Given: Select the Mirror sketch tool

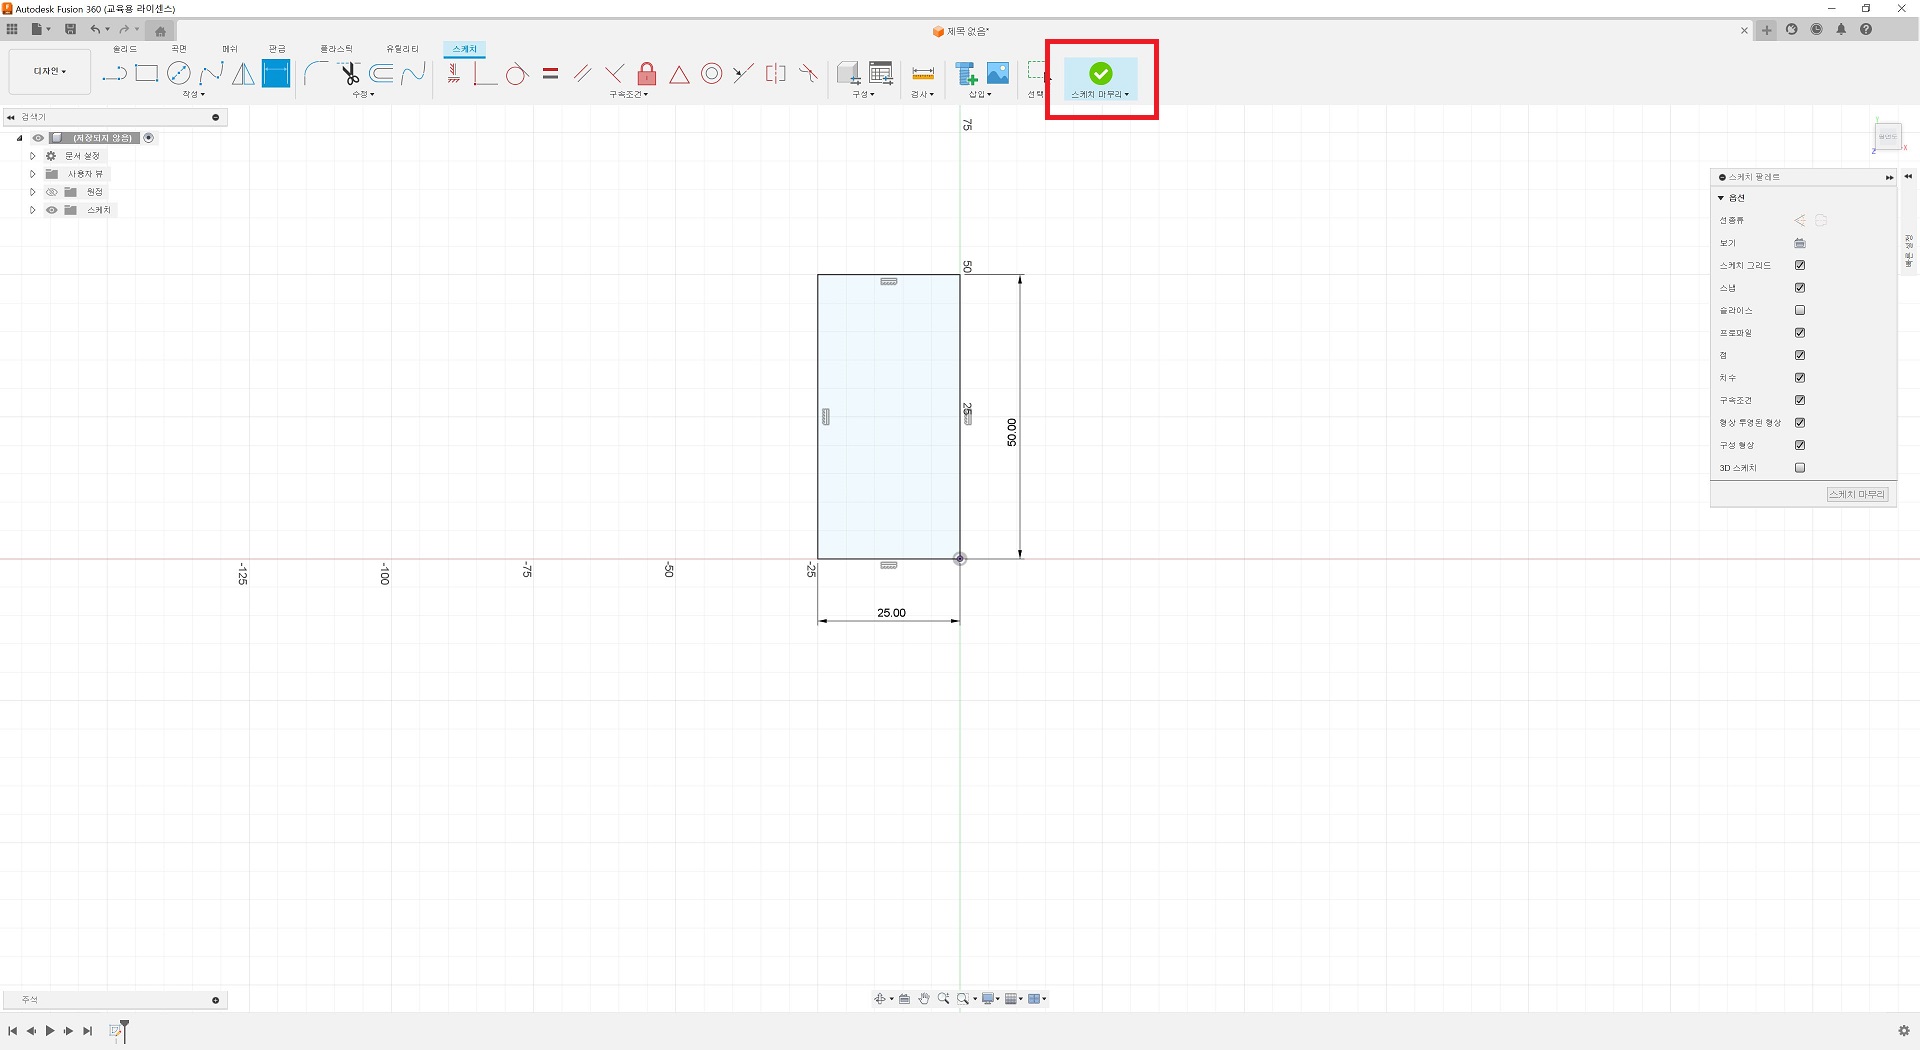Looking at the screenshot, I should [x=243, y=73].
